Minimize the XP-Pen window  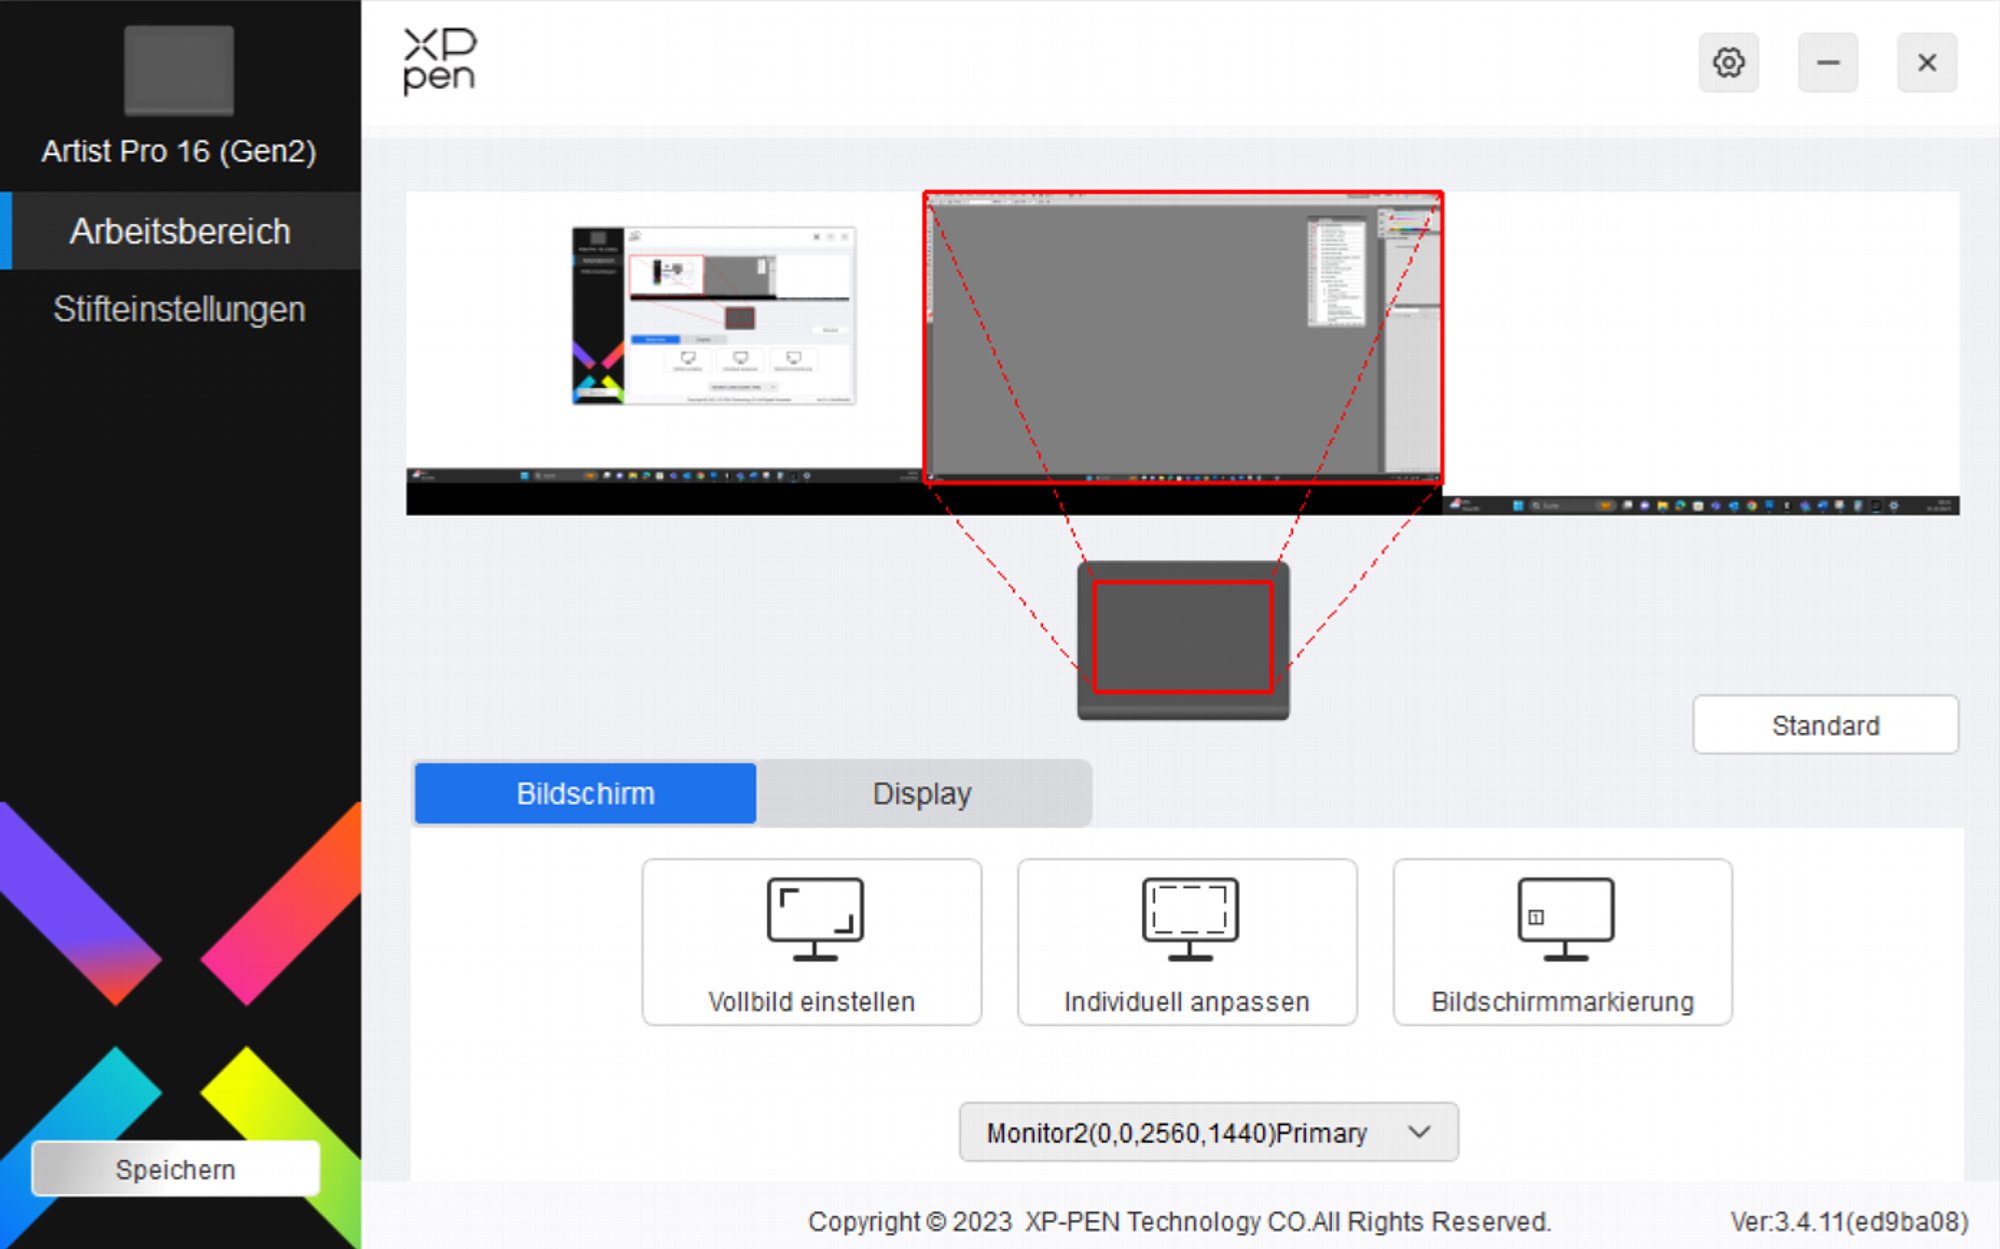[x=1828, y=63]
